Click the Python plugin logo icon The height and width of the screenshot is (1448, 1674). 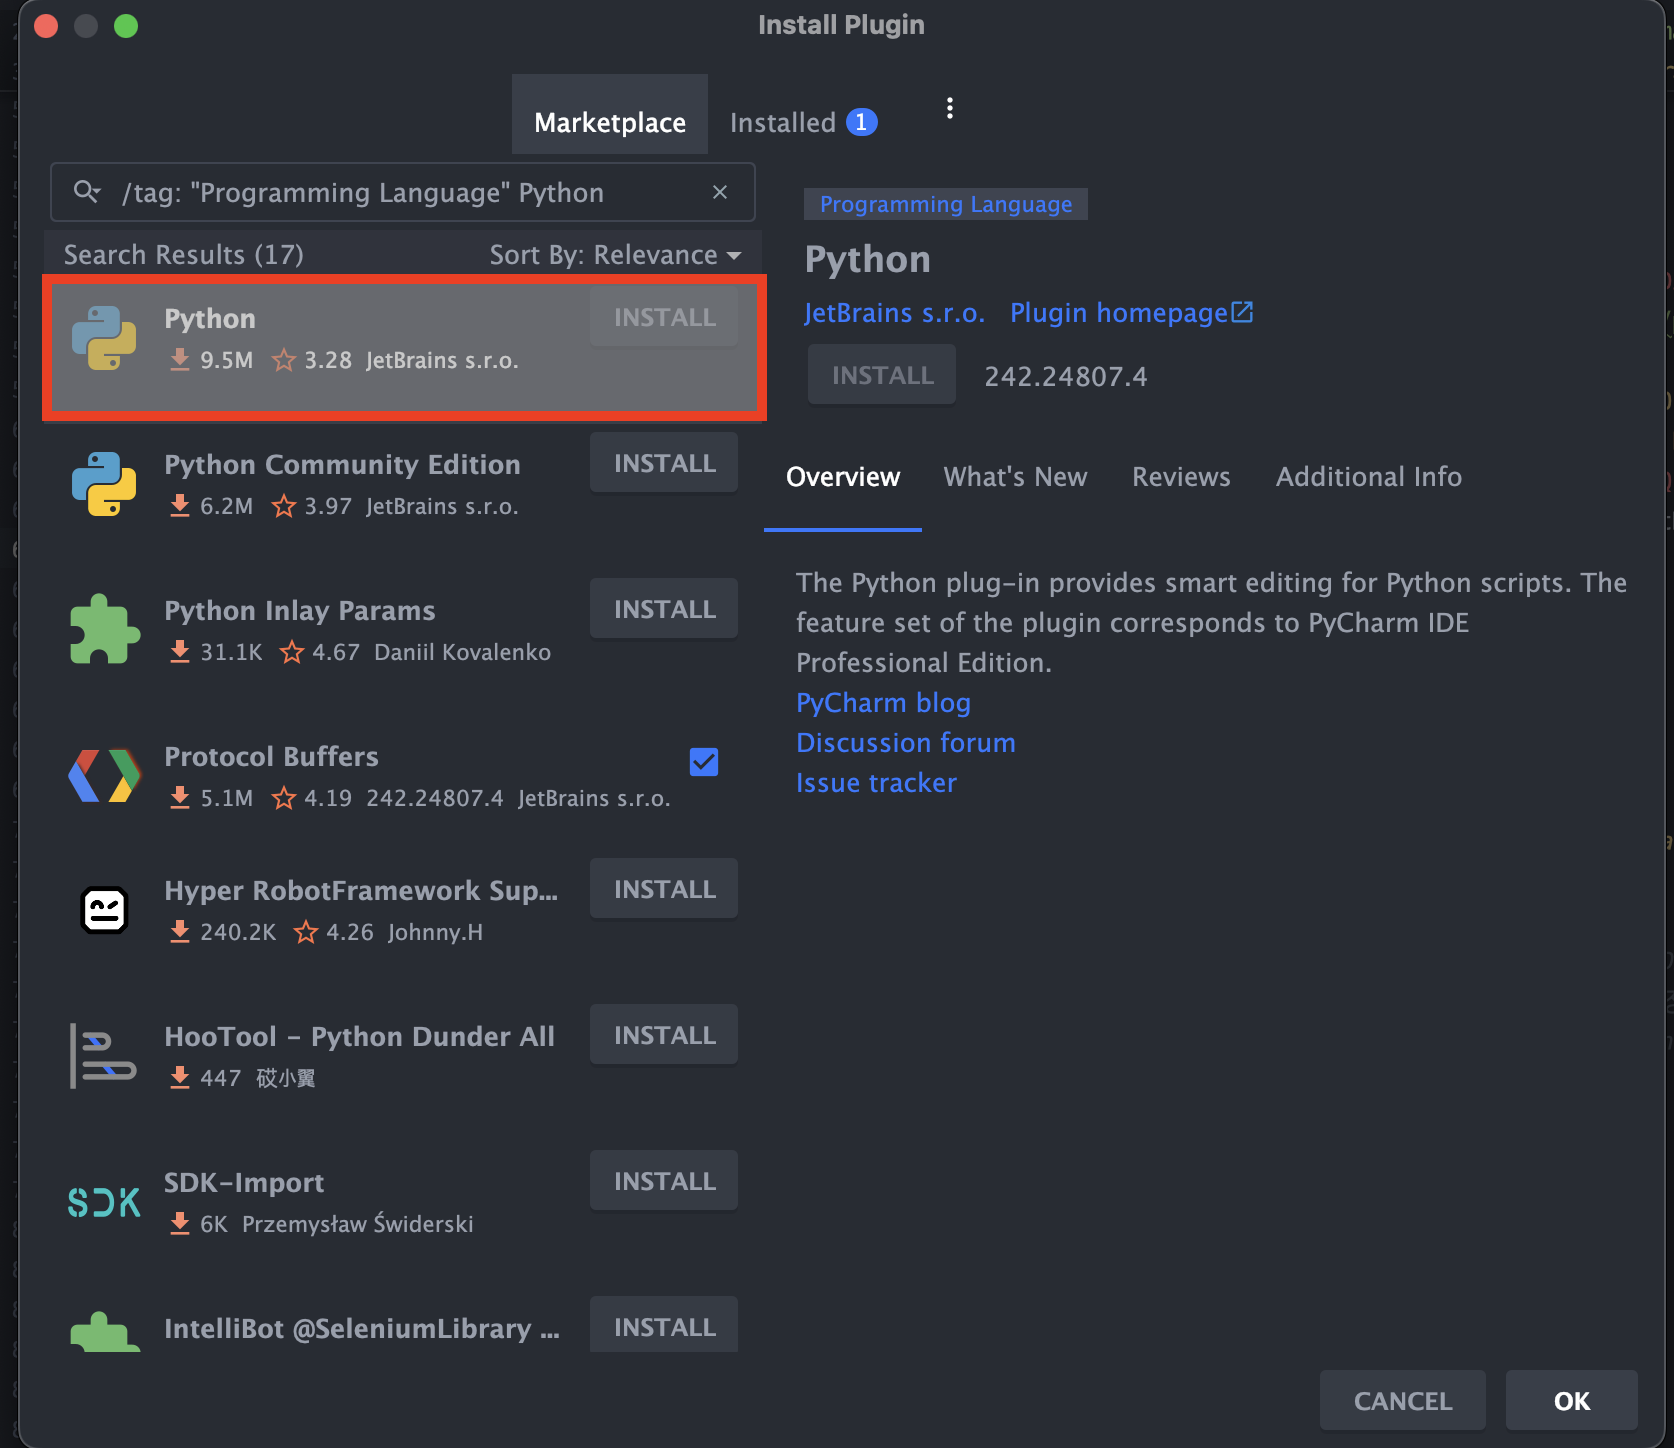pyautogui.click(x=104, y=338)
